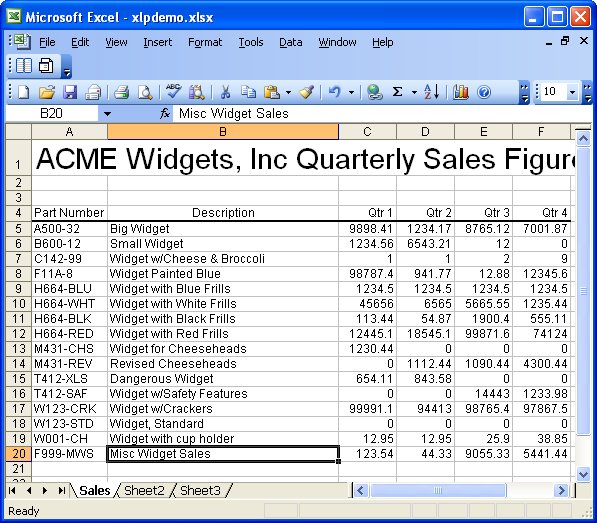Expand the Name Box dropdown arrow
Screen dimensions: 597x523
coord(107,113)
